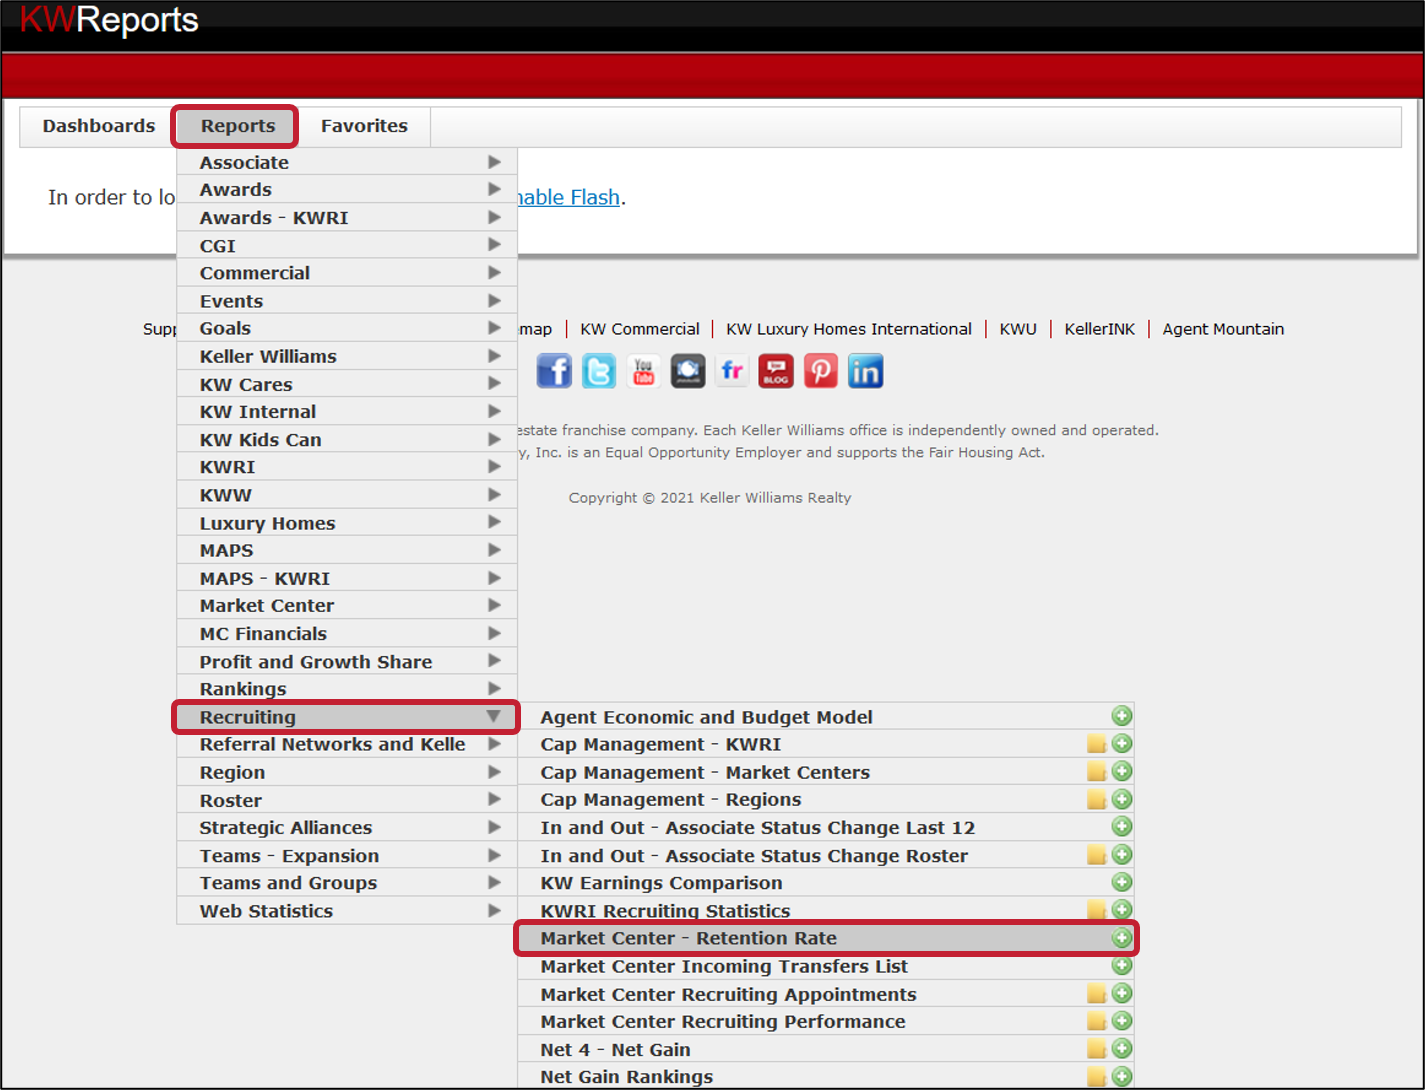
Task: Open the YouTube social icon
Action: [643, 371]
